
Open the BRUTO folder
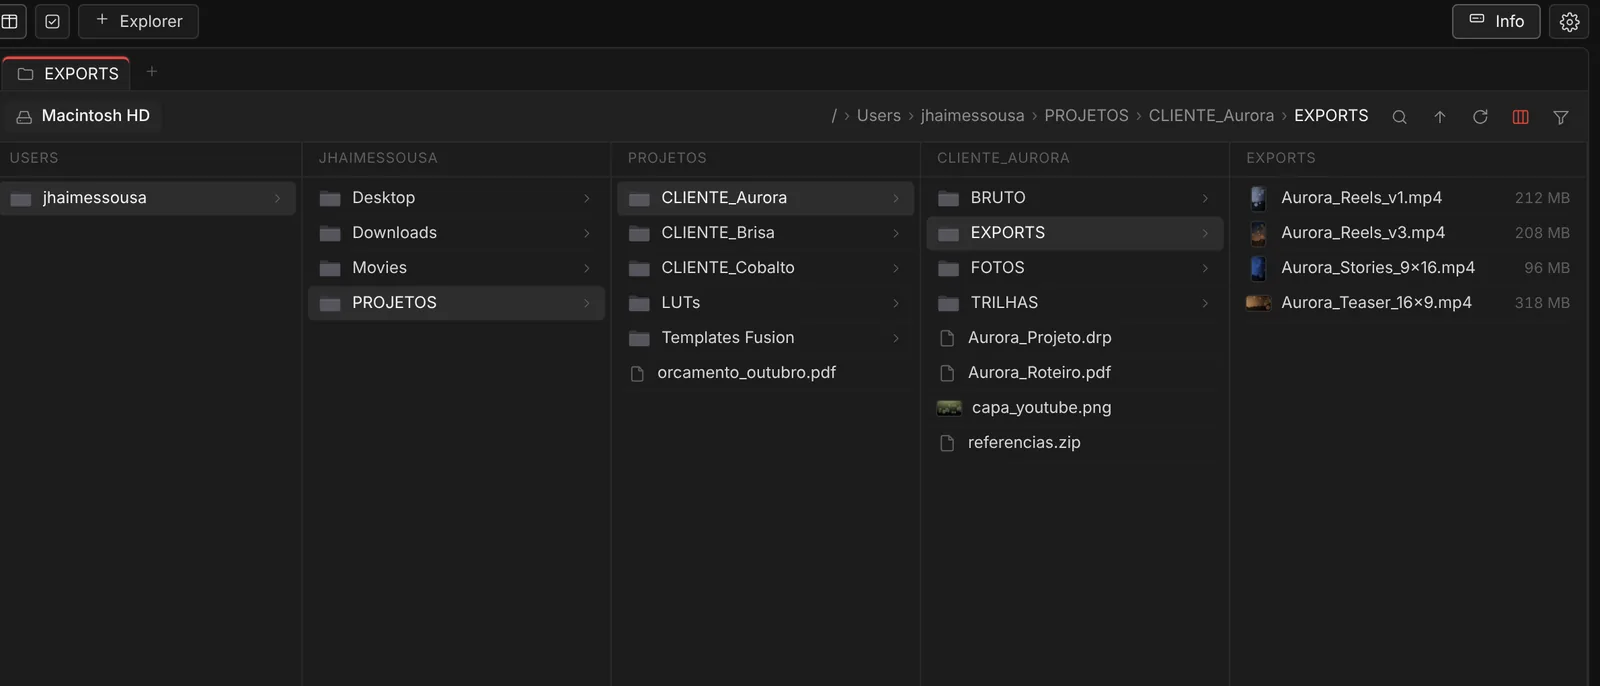click(x=1075, y=198)
